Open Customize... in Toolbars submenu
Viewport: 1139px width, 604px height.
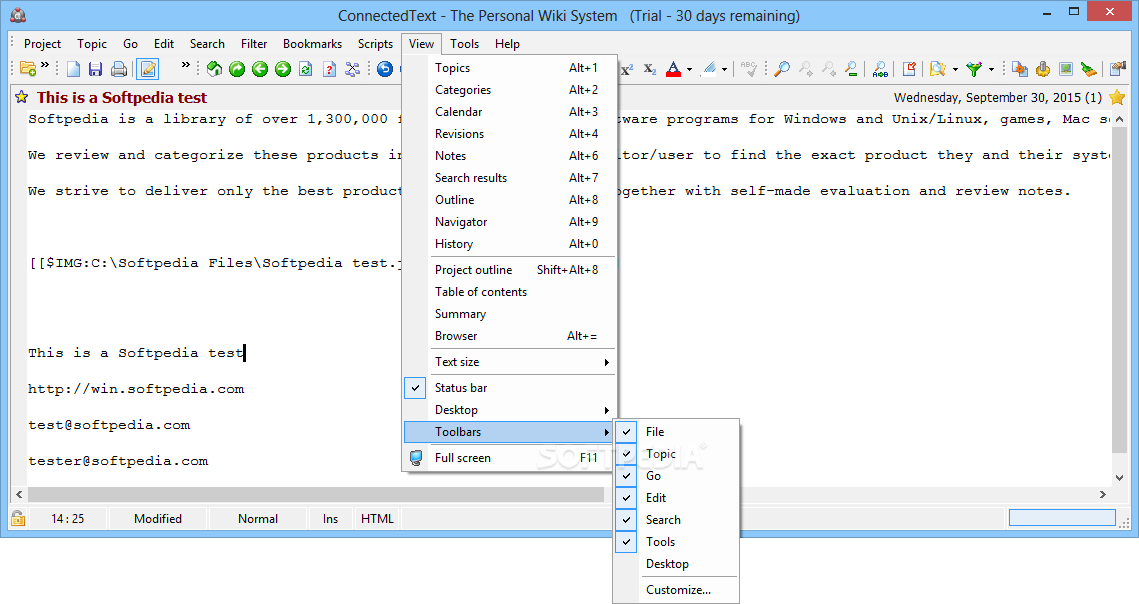click(676, 590)
